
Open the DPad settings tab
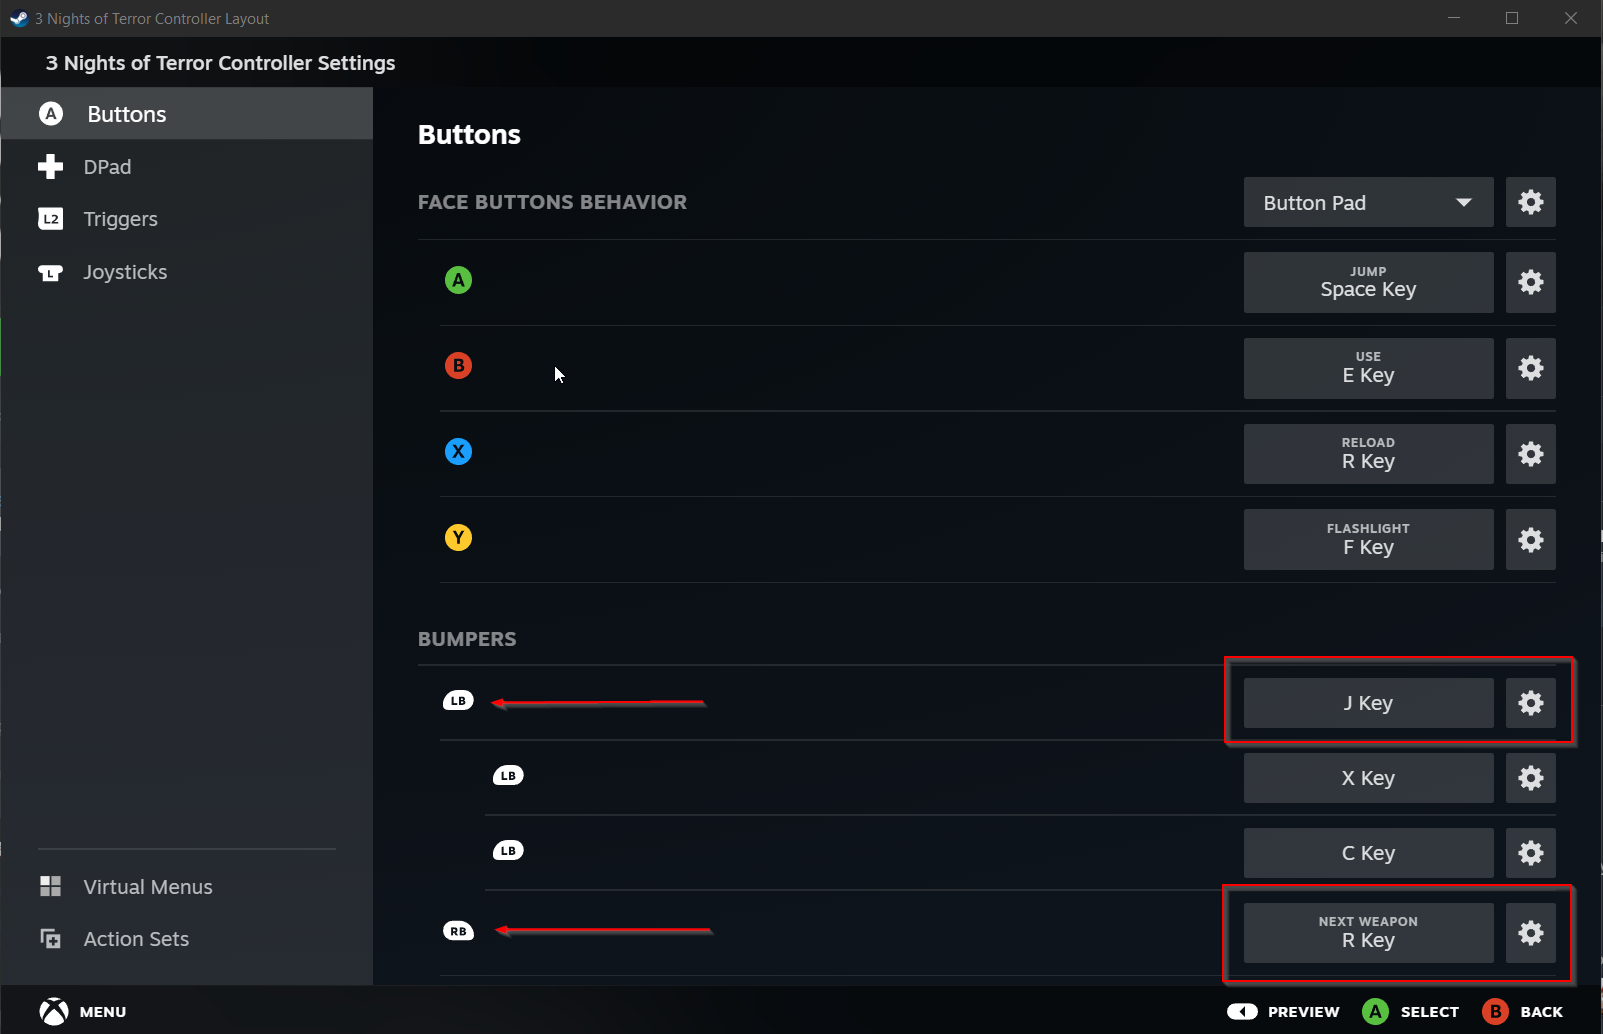tap(107, 167)
